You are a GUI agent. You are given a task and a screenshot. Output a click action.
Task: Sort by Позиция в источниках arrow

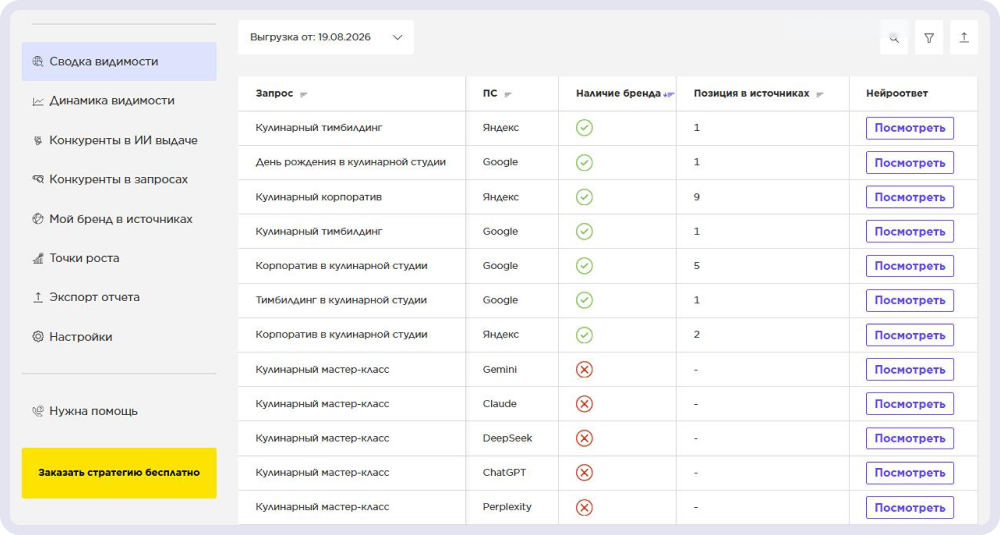(820, 94)
